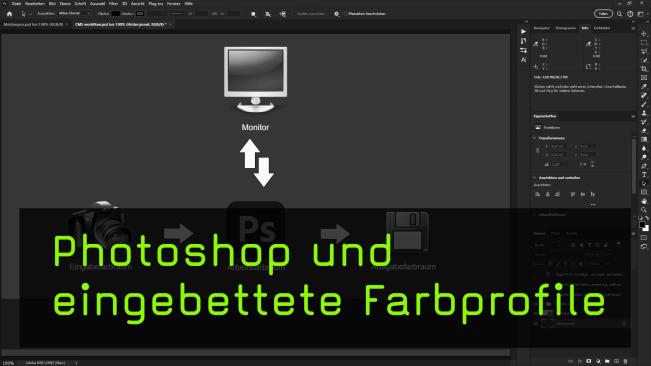Screen dimensions: 651x366
Task: Open search icon in top bar
Action: click(x=619, y=14)
